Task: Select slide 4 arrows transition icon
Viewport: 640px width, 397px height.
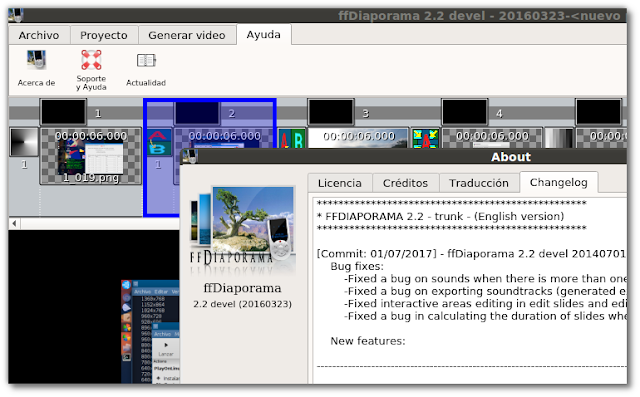Action: (425, 139)
